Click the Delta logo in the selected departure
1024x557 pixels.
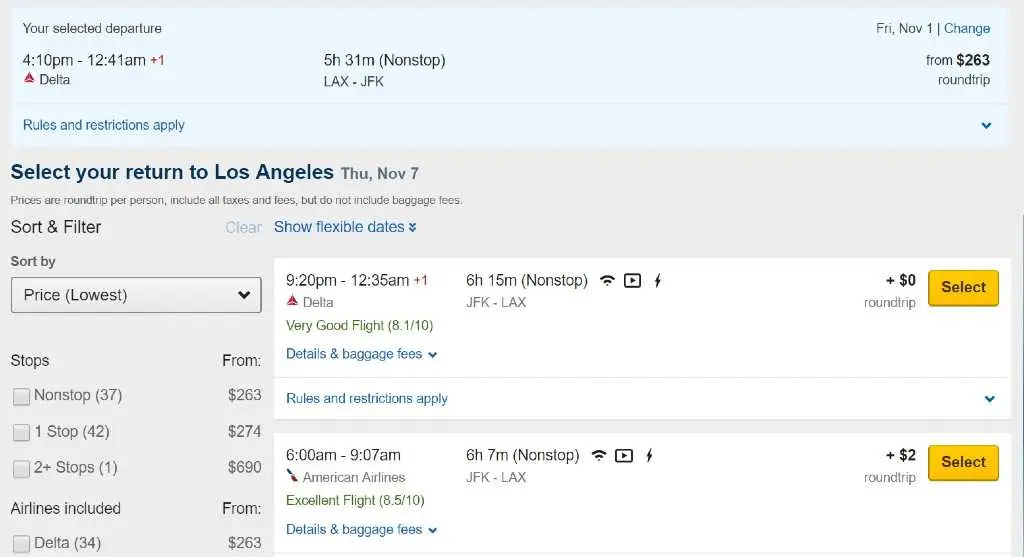click(x=29, y=78)
